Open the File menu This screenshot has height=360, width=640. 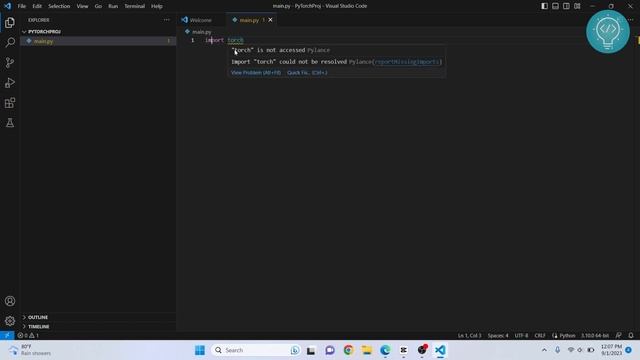click(22, 6)
